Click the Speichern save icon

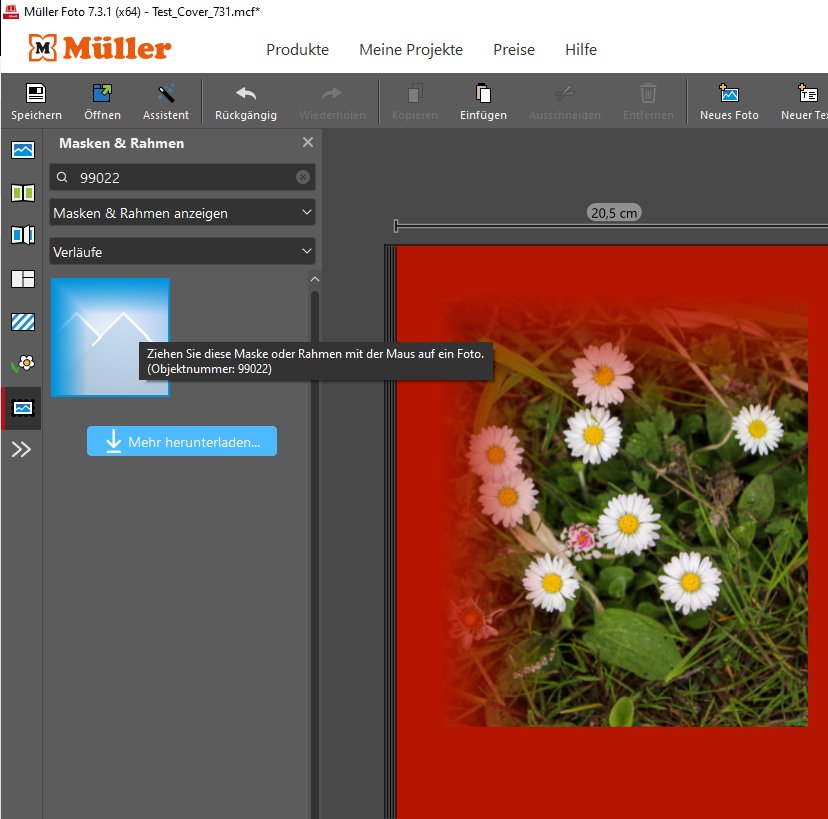36,101
